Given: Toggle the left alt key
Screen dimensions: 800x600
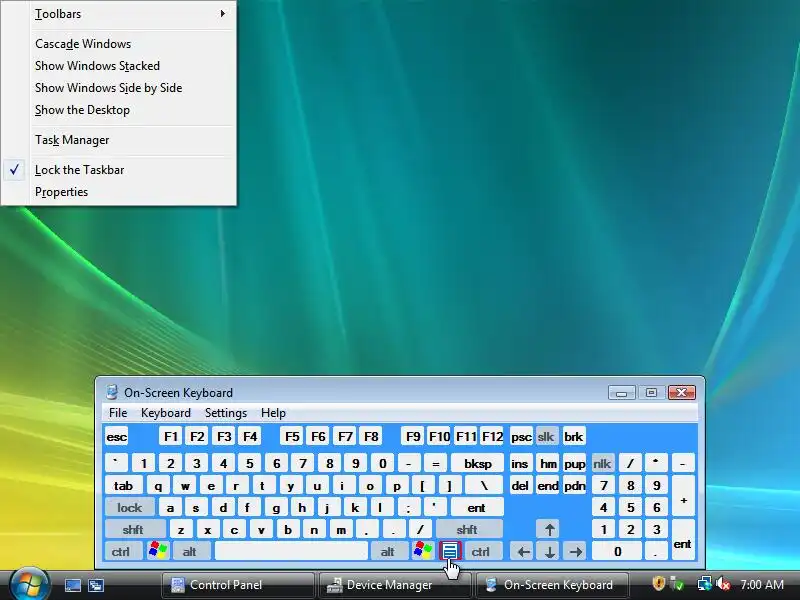Looking at the screenshot, I should click(x=190, y=551).
